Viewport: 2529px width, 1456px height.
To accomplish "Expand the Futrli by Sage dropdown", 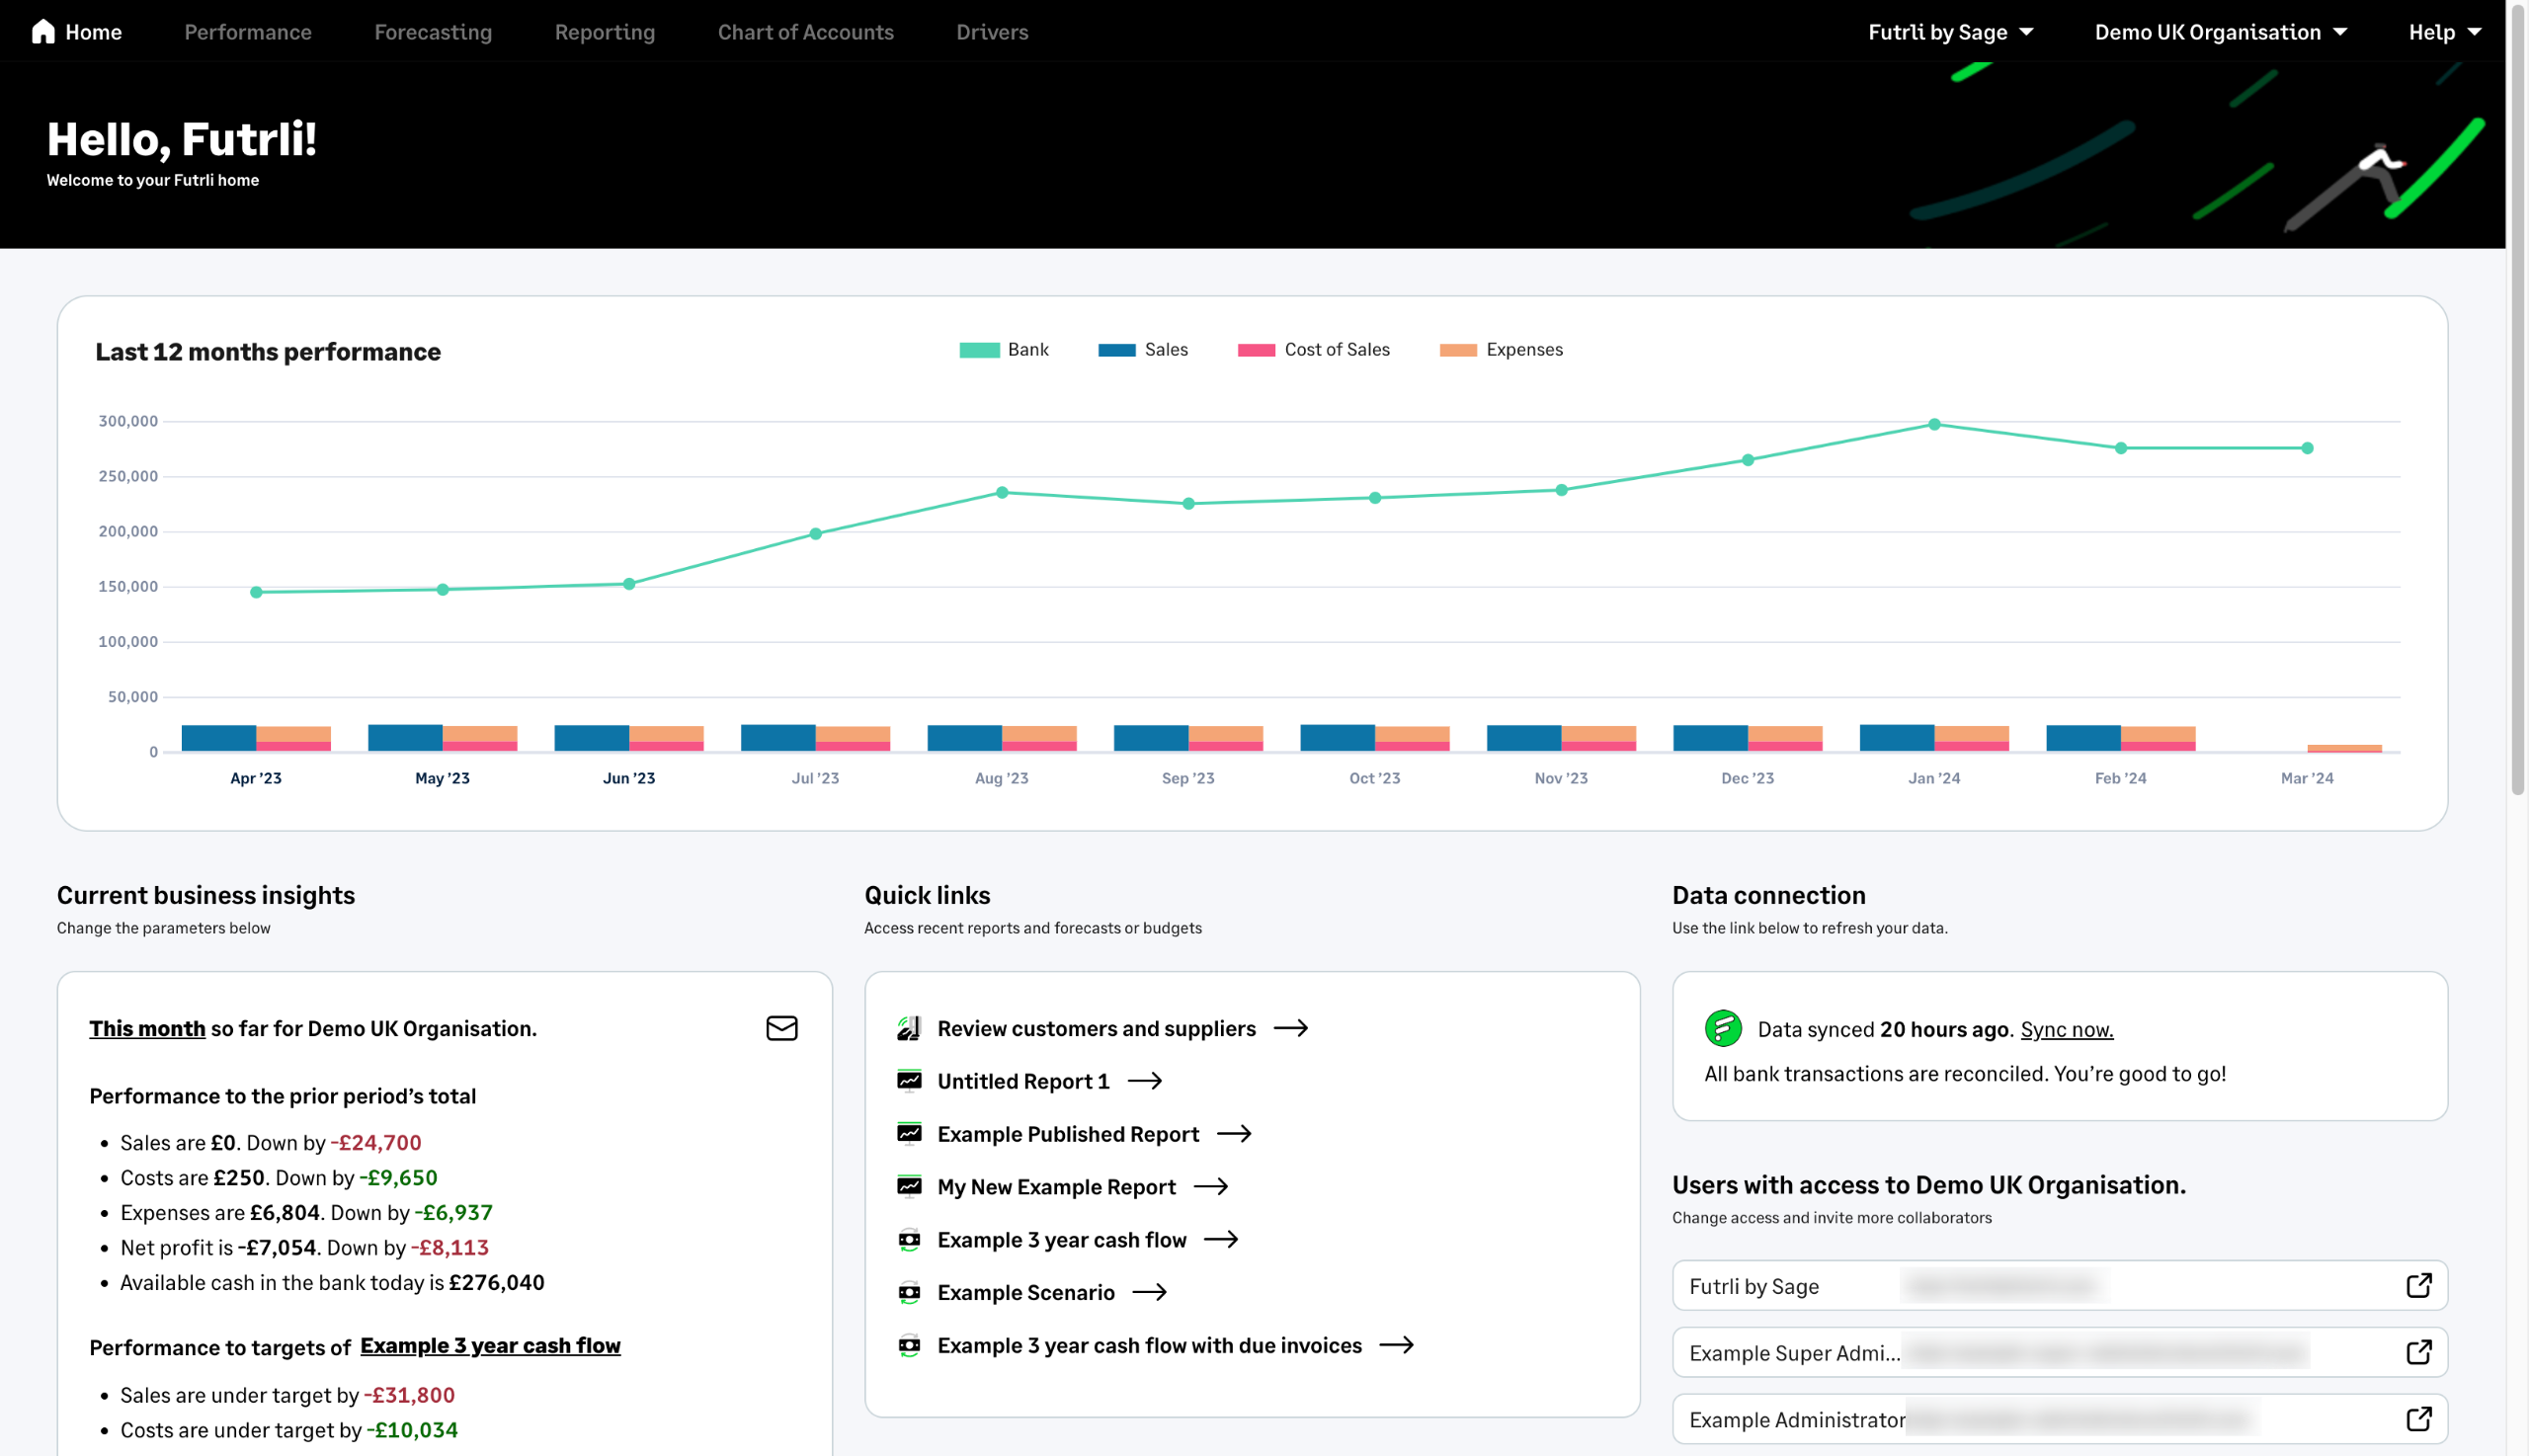I will (1950, 32).
